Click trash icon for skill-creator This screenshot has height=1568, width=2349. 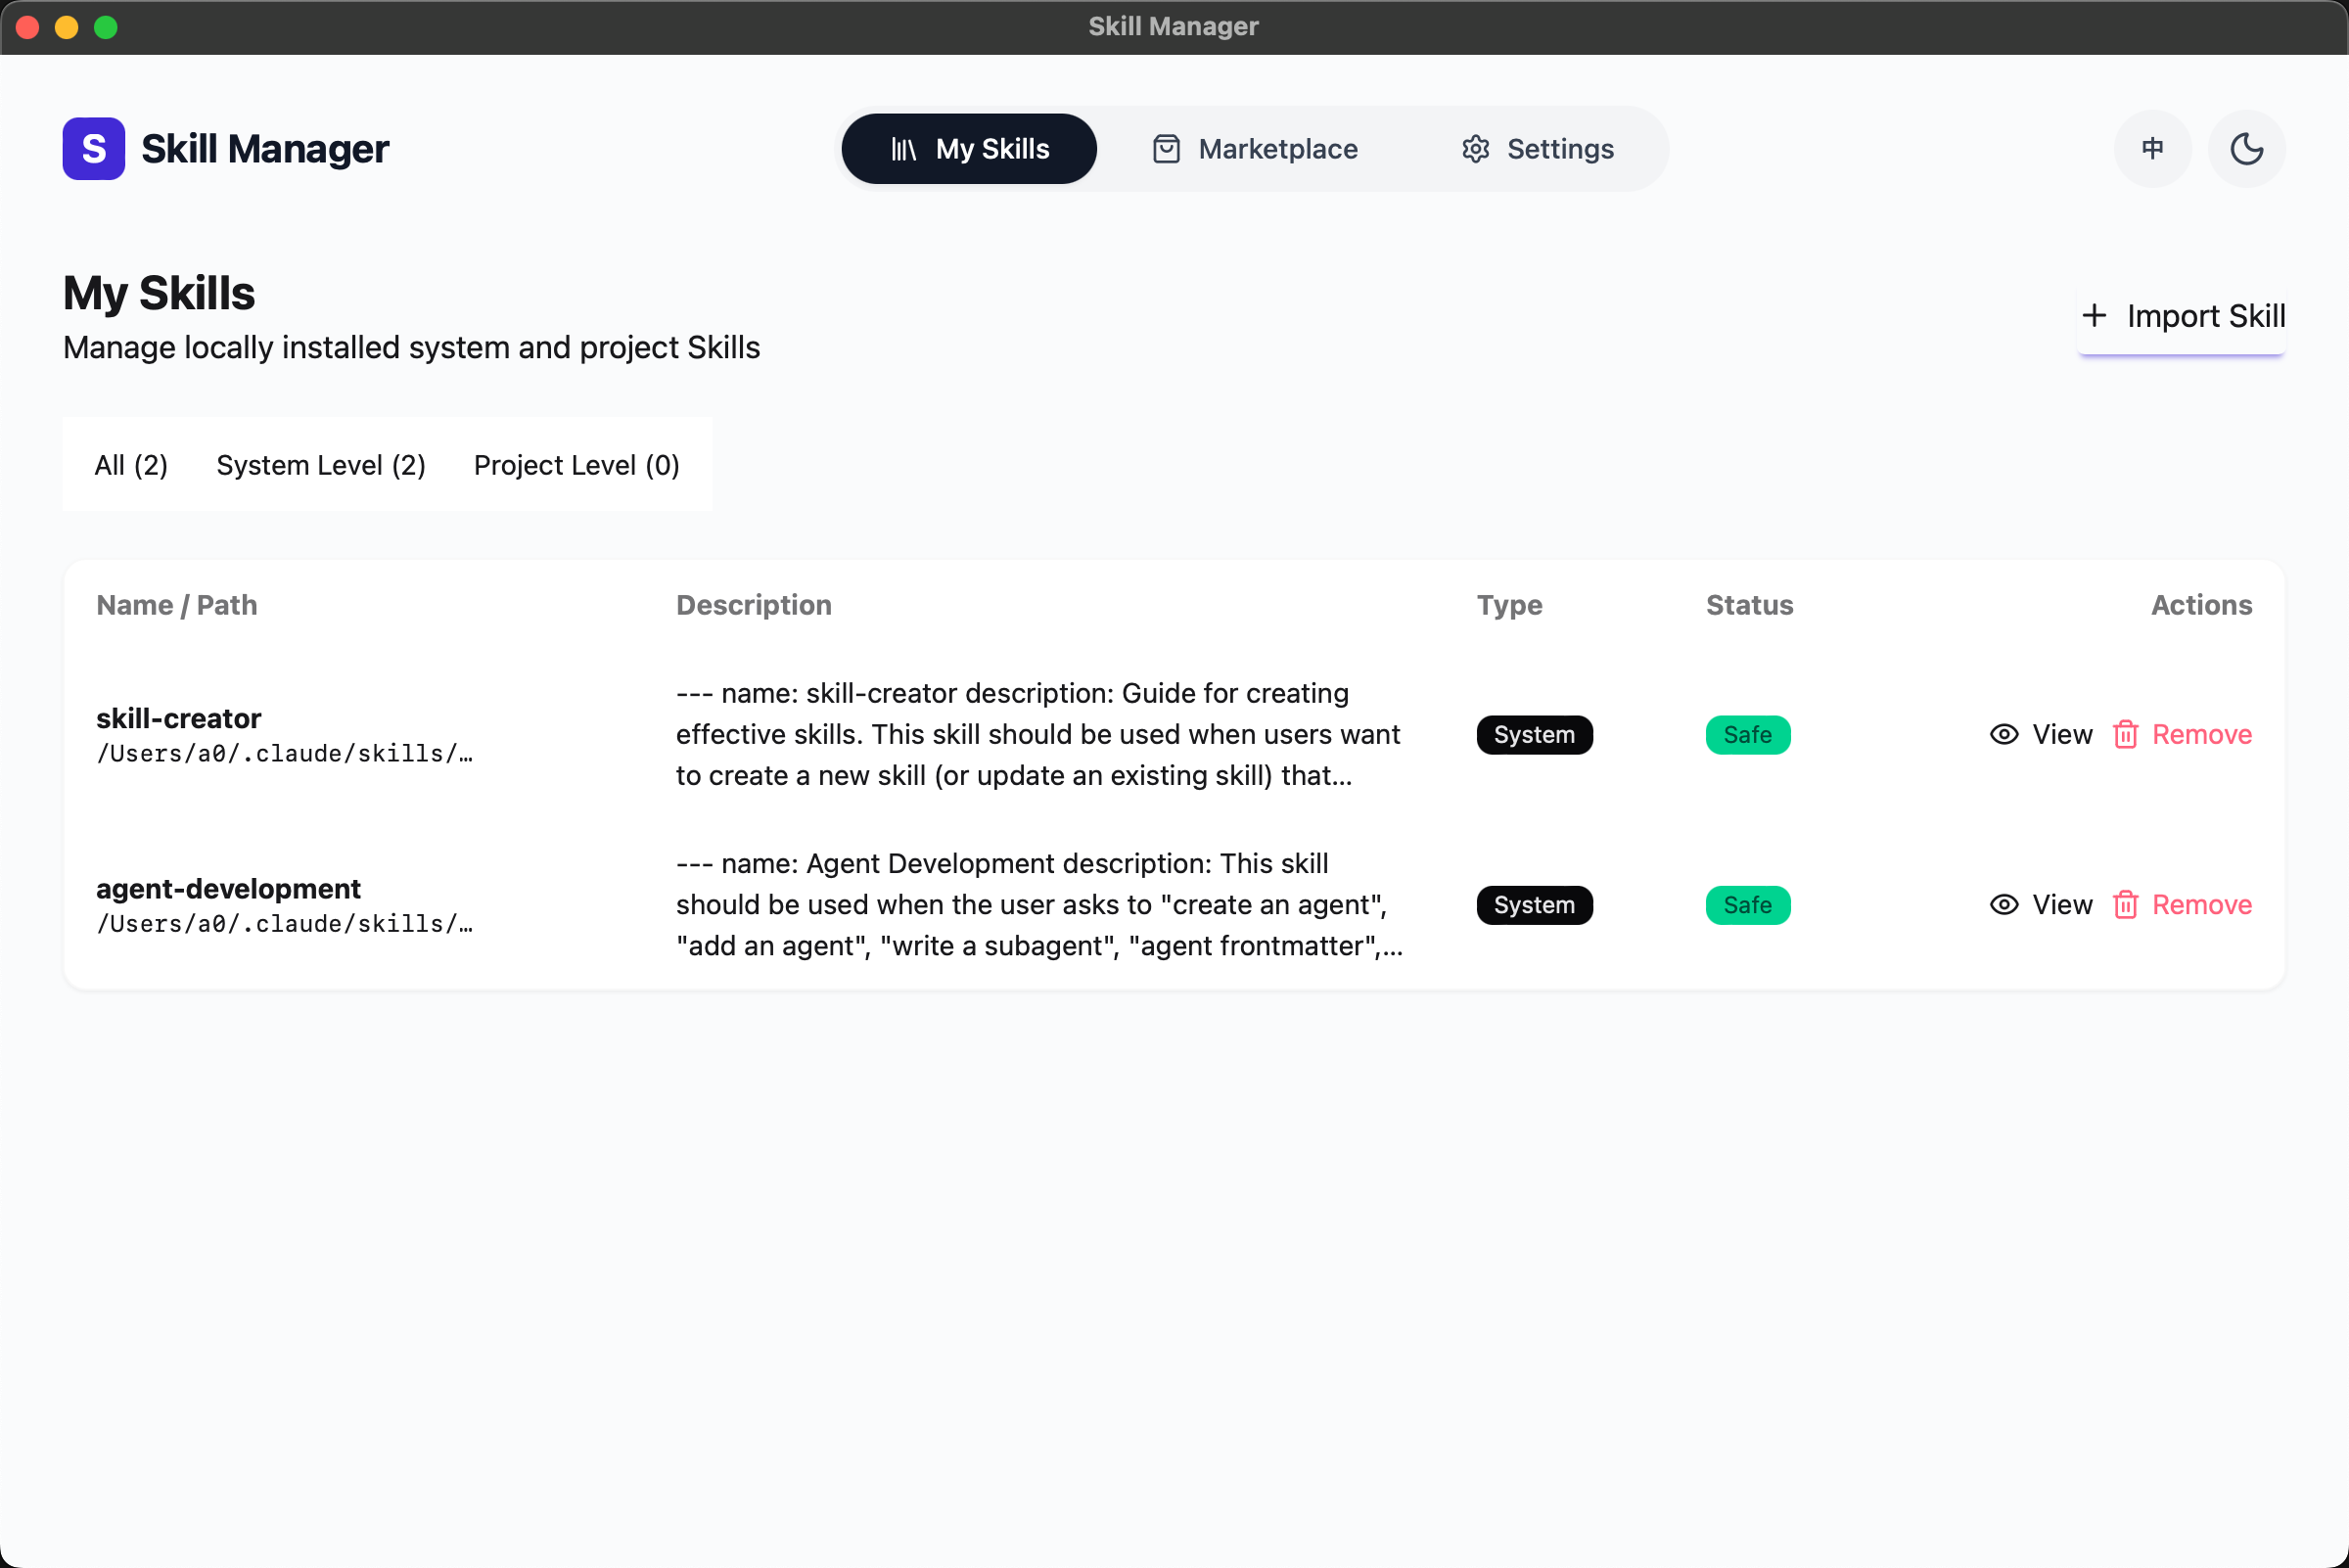point(2125,734)
